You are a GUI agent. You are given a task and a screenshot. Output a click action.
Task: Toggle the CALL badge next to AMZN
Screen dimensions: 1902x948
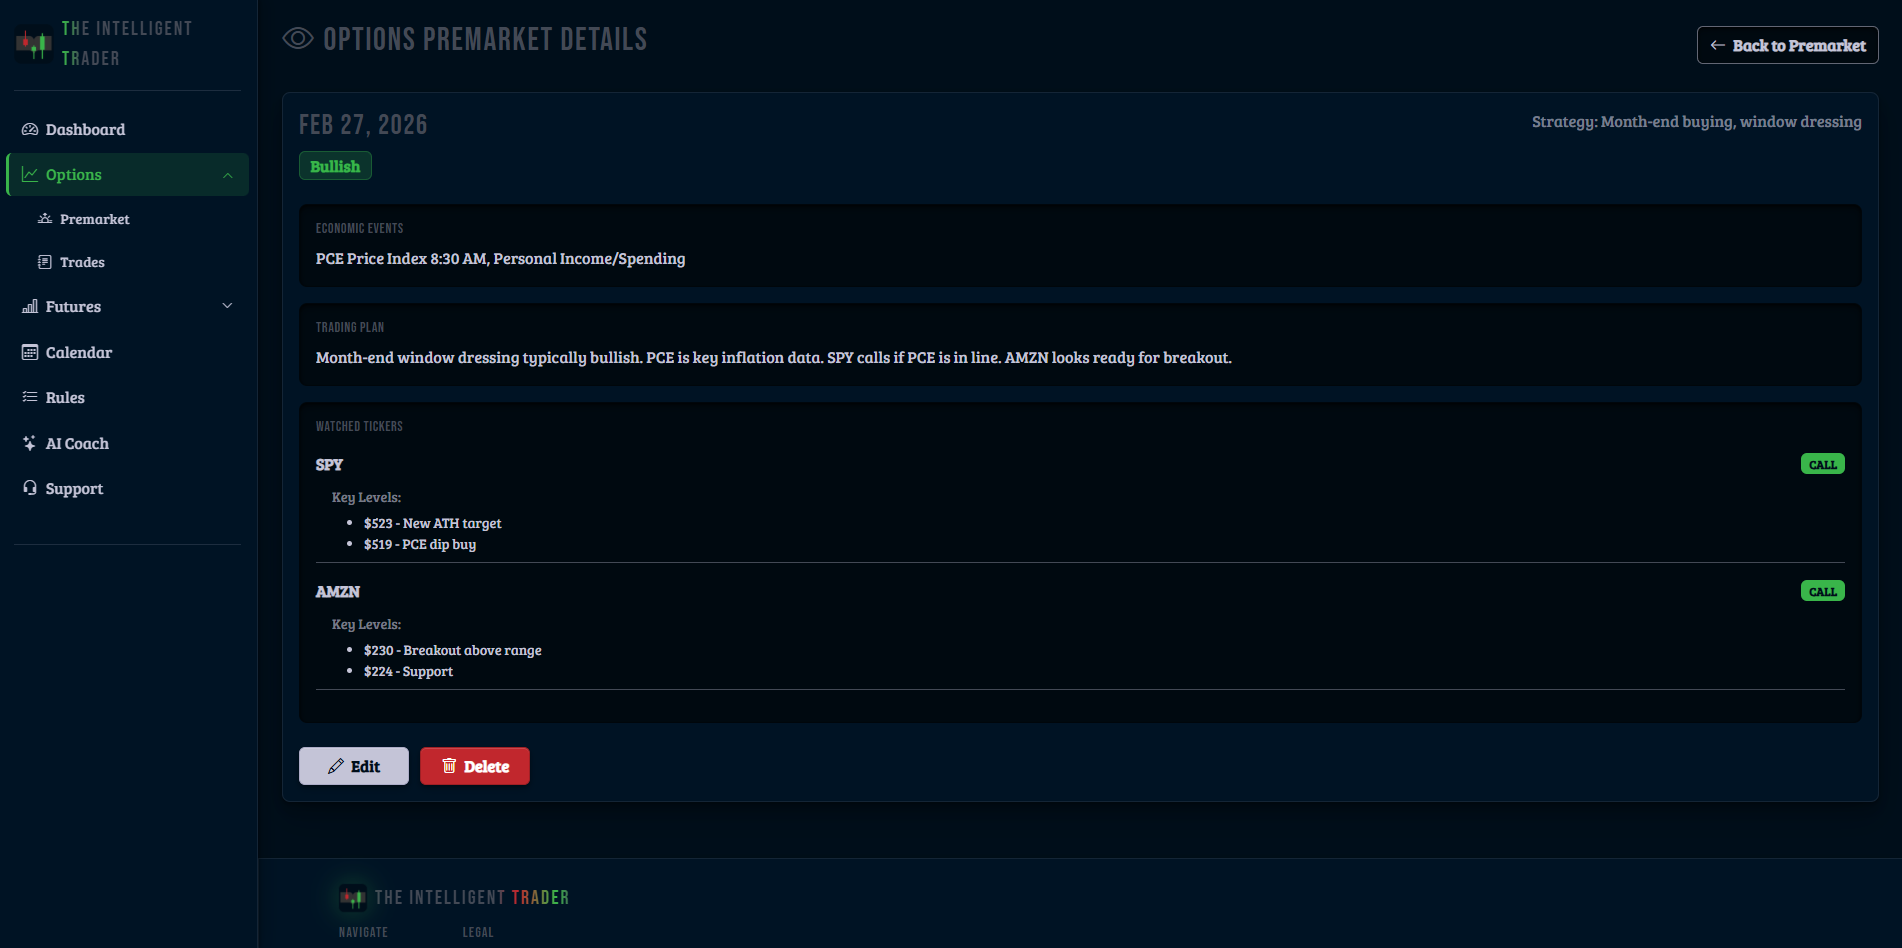pyautogui.click(x=1822, y=590)
